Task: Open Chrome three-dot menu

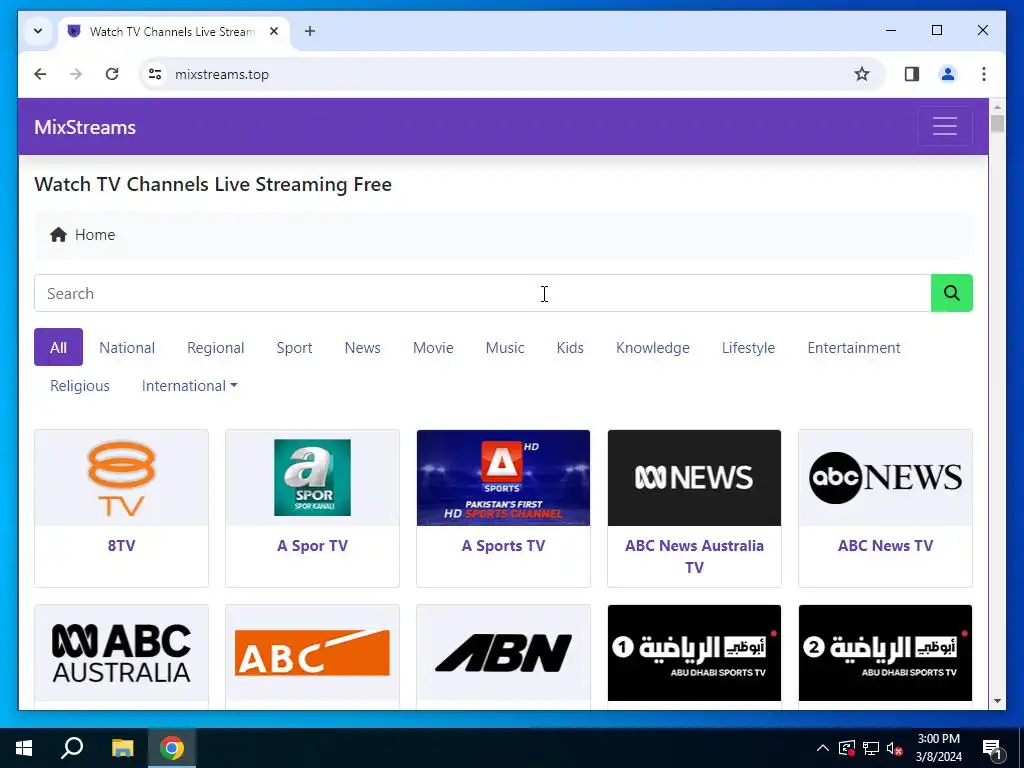Action: click(x=984, y=74)
